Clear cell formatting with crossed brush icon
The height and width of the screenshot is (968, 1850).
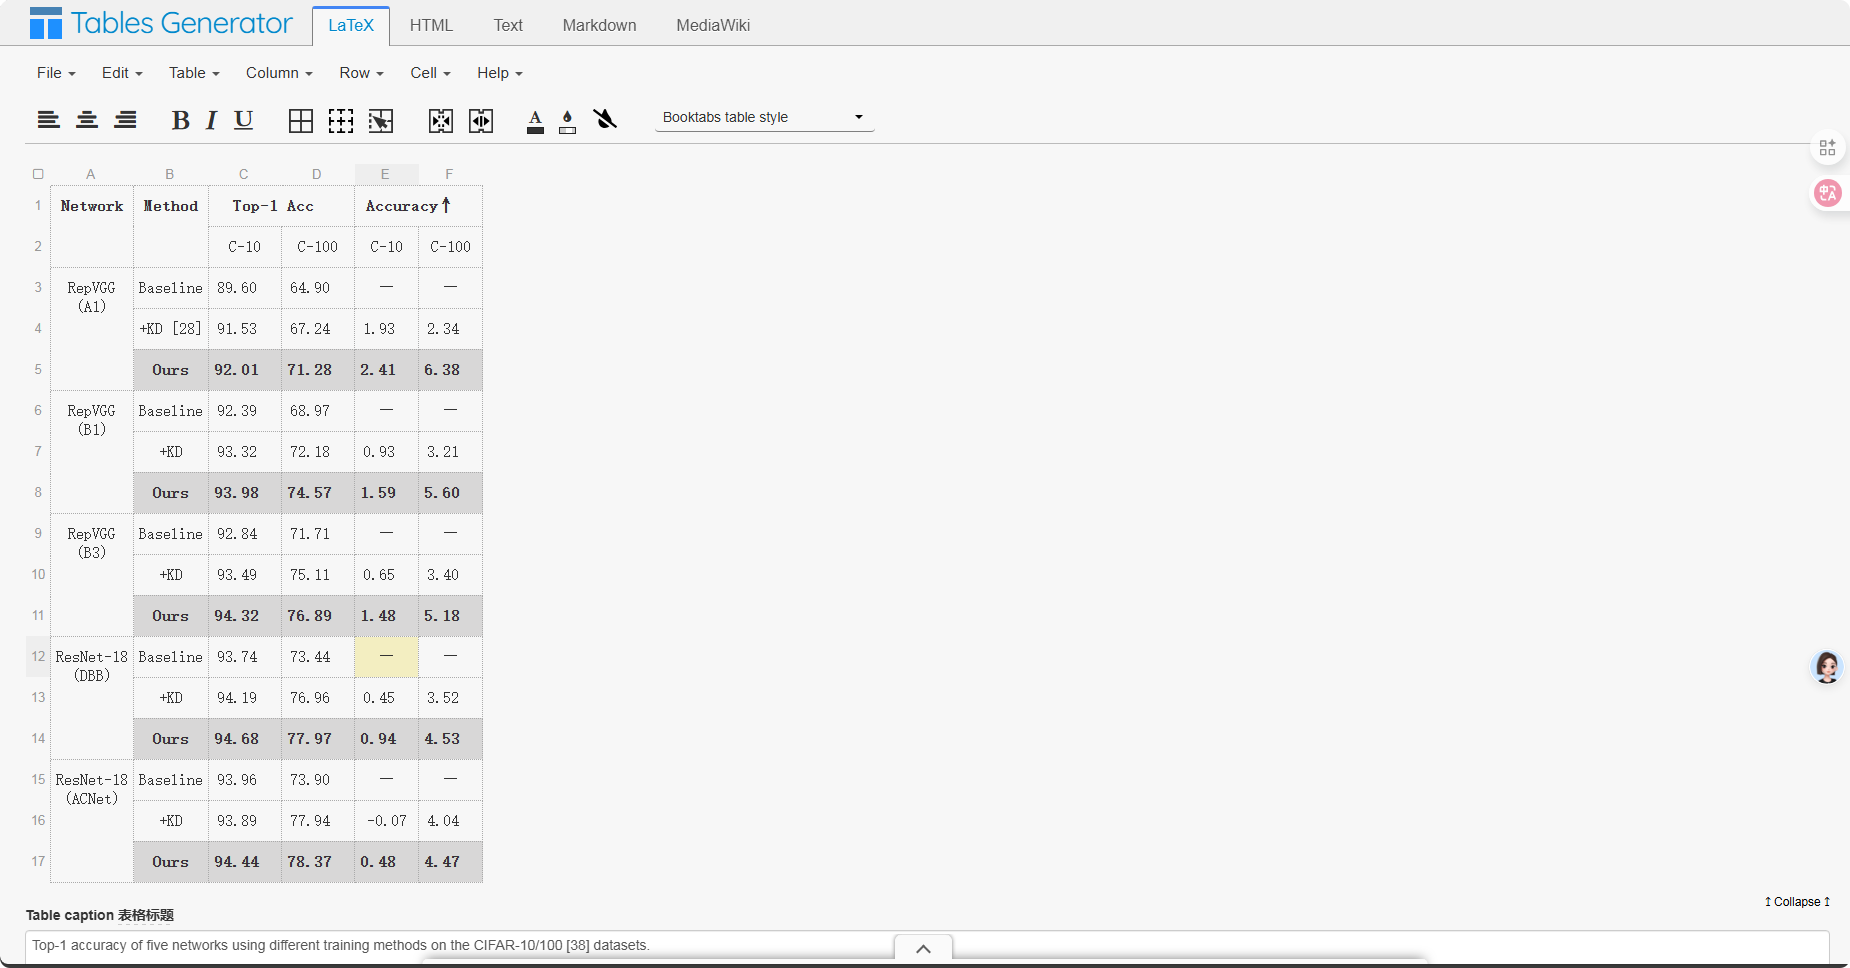click(605, 120)
